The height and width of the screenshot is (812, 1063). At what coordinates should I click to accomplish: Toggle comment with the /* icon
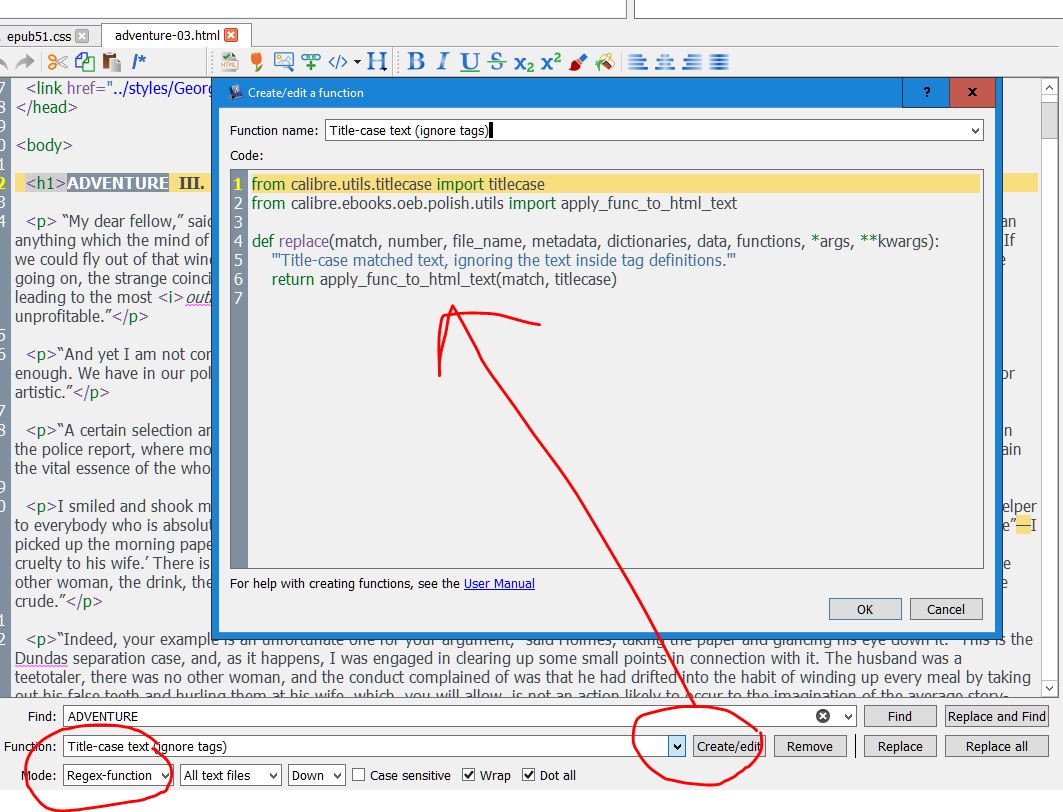138,62
